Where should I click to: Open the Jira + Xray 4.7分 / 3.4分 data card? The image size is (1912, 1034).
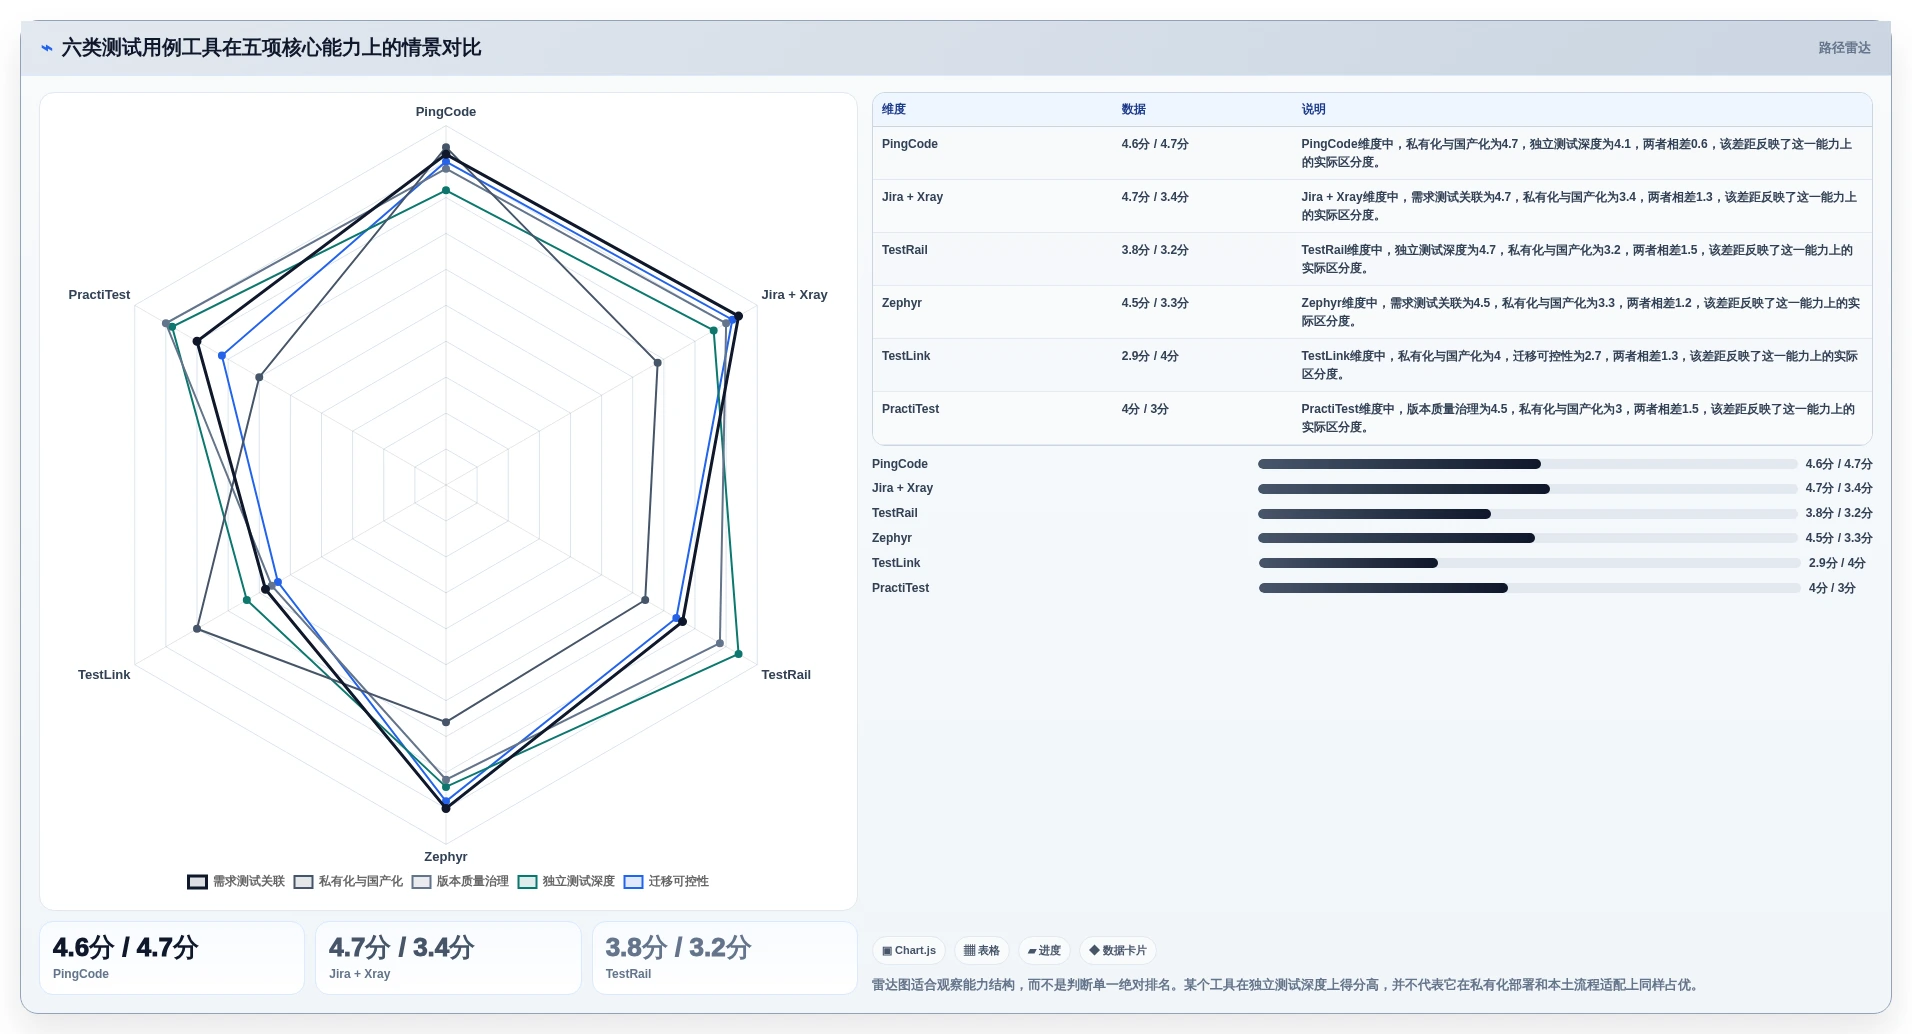[448, 958]
